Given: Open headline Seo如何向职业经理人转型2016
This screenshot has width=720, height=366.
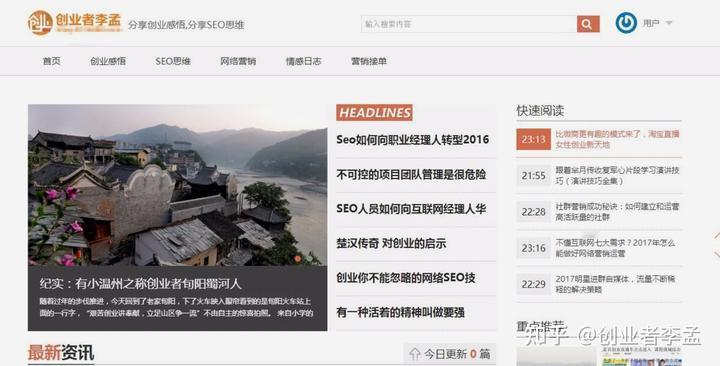Looking at the screenshot, I should coord(412,140).
